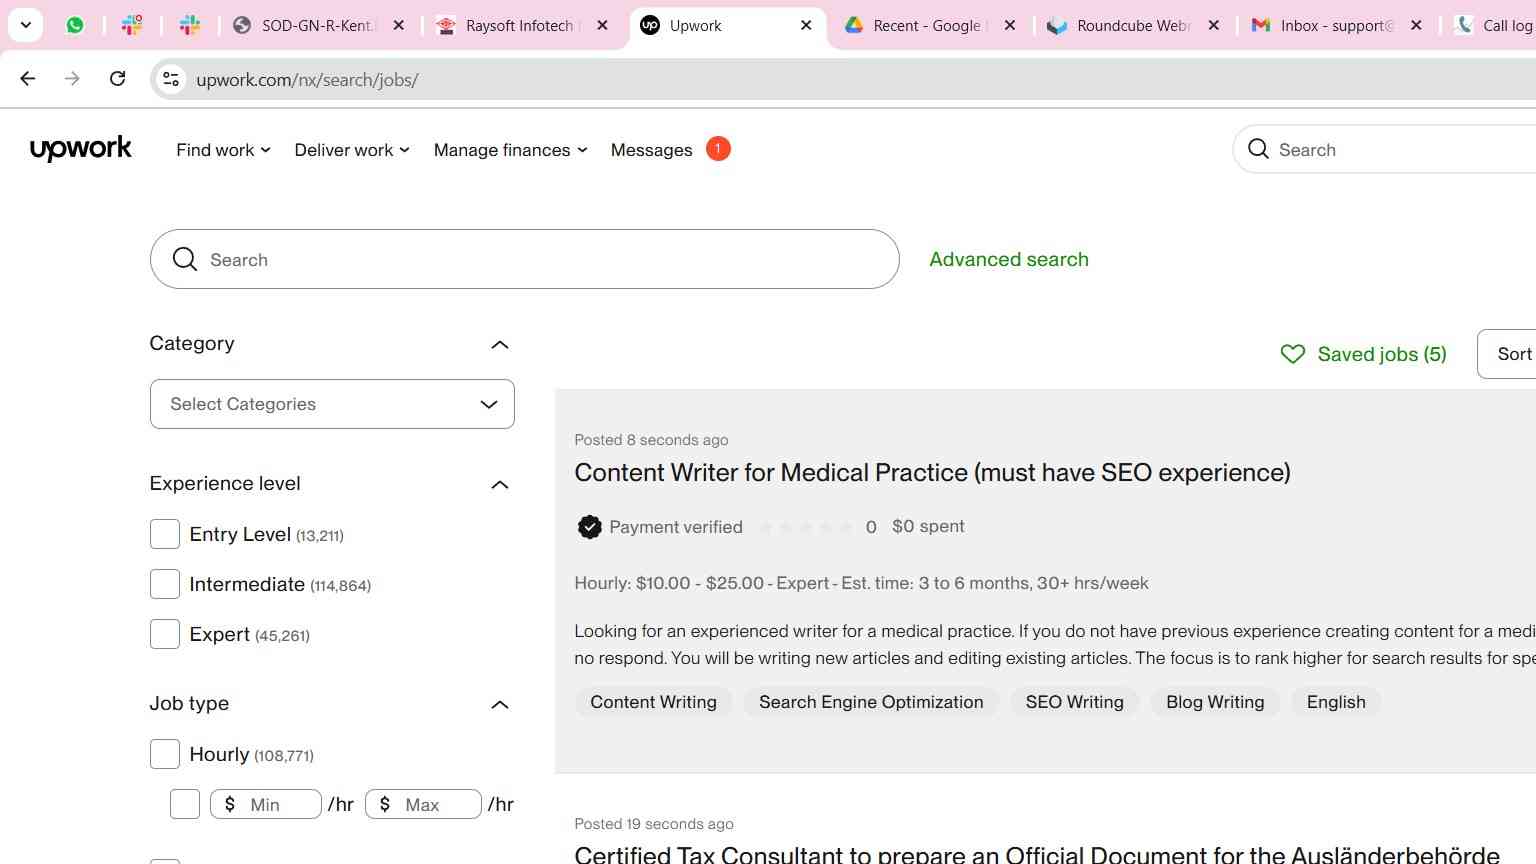
Task: Open Content Writer for Medical Practice job
Action: (x=932, y=472)
